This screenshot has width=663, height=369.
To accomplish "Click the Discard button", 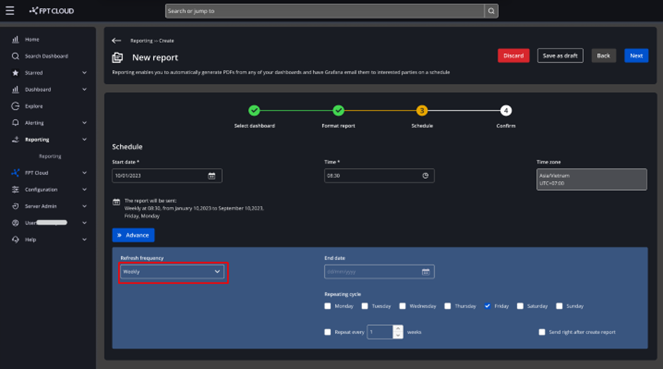I will [513, 56].
